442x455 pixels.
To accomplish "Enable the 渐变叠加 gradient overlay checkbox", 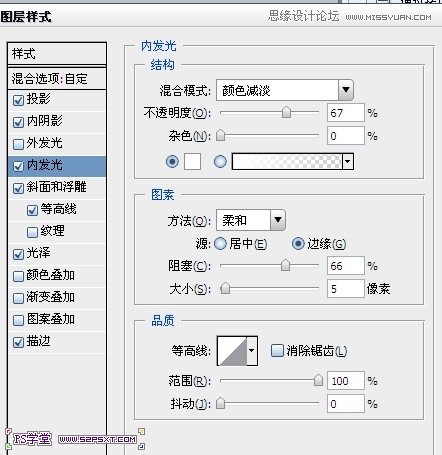I will (18, 298).
